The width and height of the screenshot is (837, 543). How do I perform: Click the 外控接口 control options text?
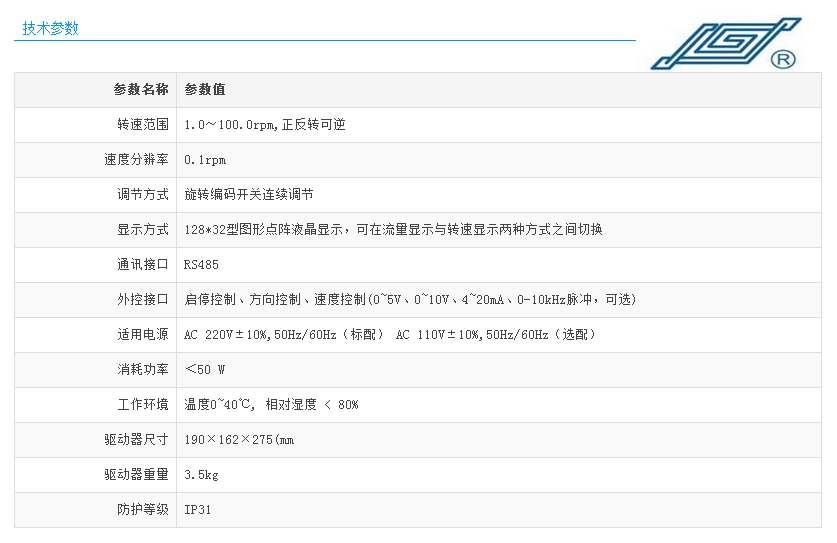(x=410, y=300)
